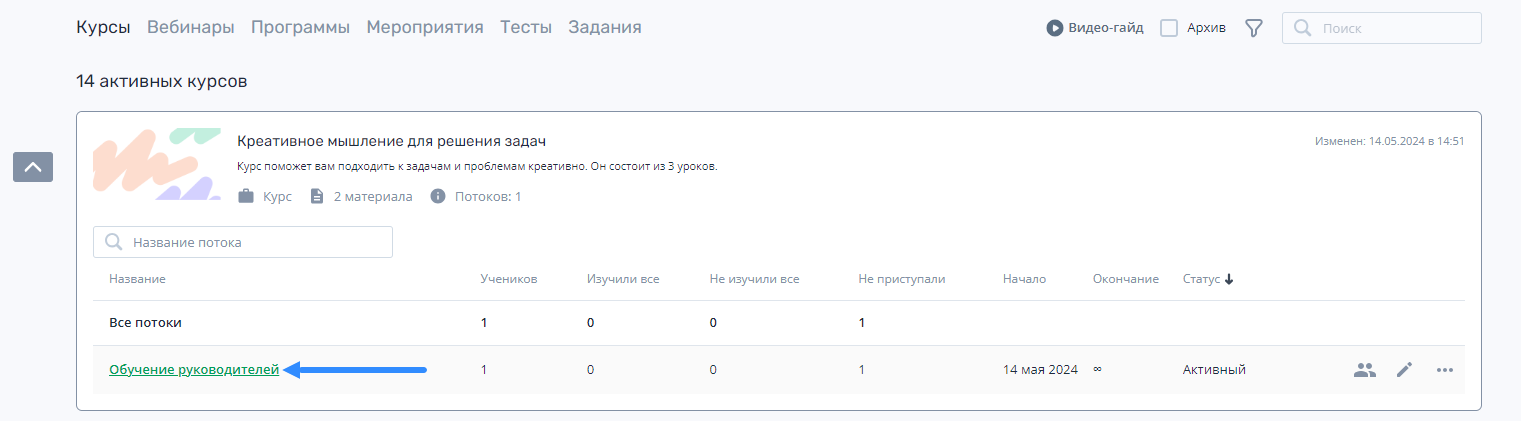
Task: Open the Обучение руководителей stream link
Action: [194, 370]
